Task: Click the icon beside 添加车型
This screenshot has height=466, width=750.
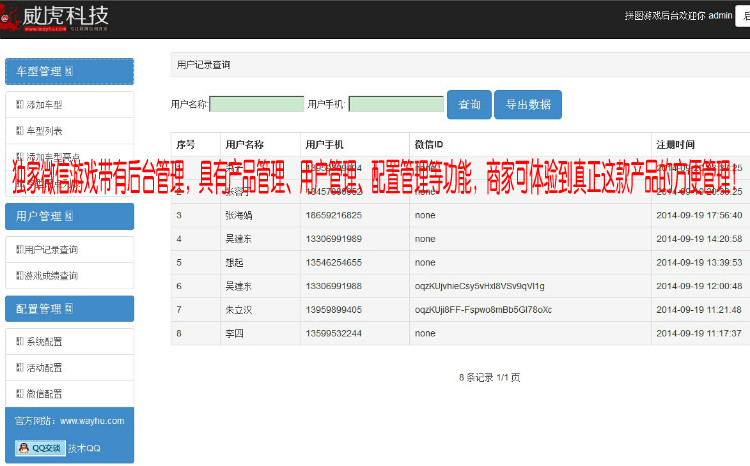Action: point(20,105)
